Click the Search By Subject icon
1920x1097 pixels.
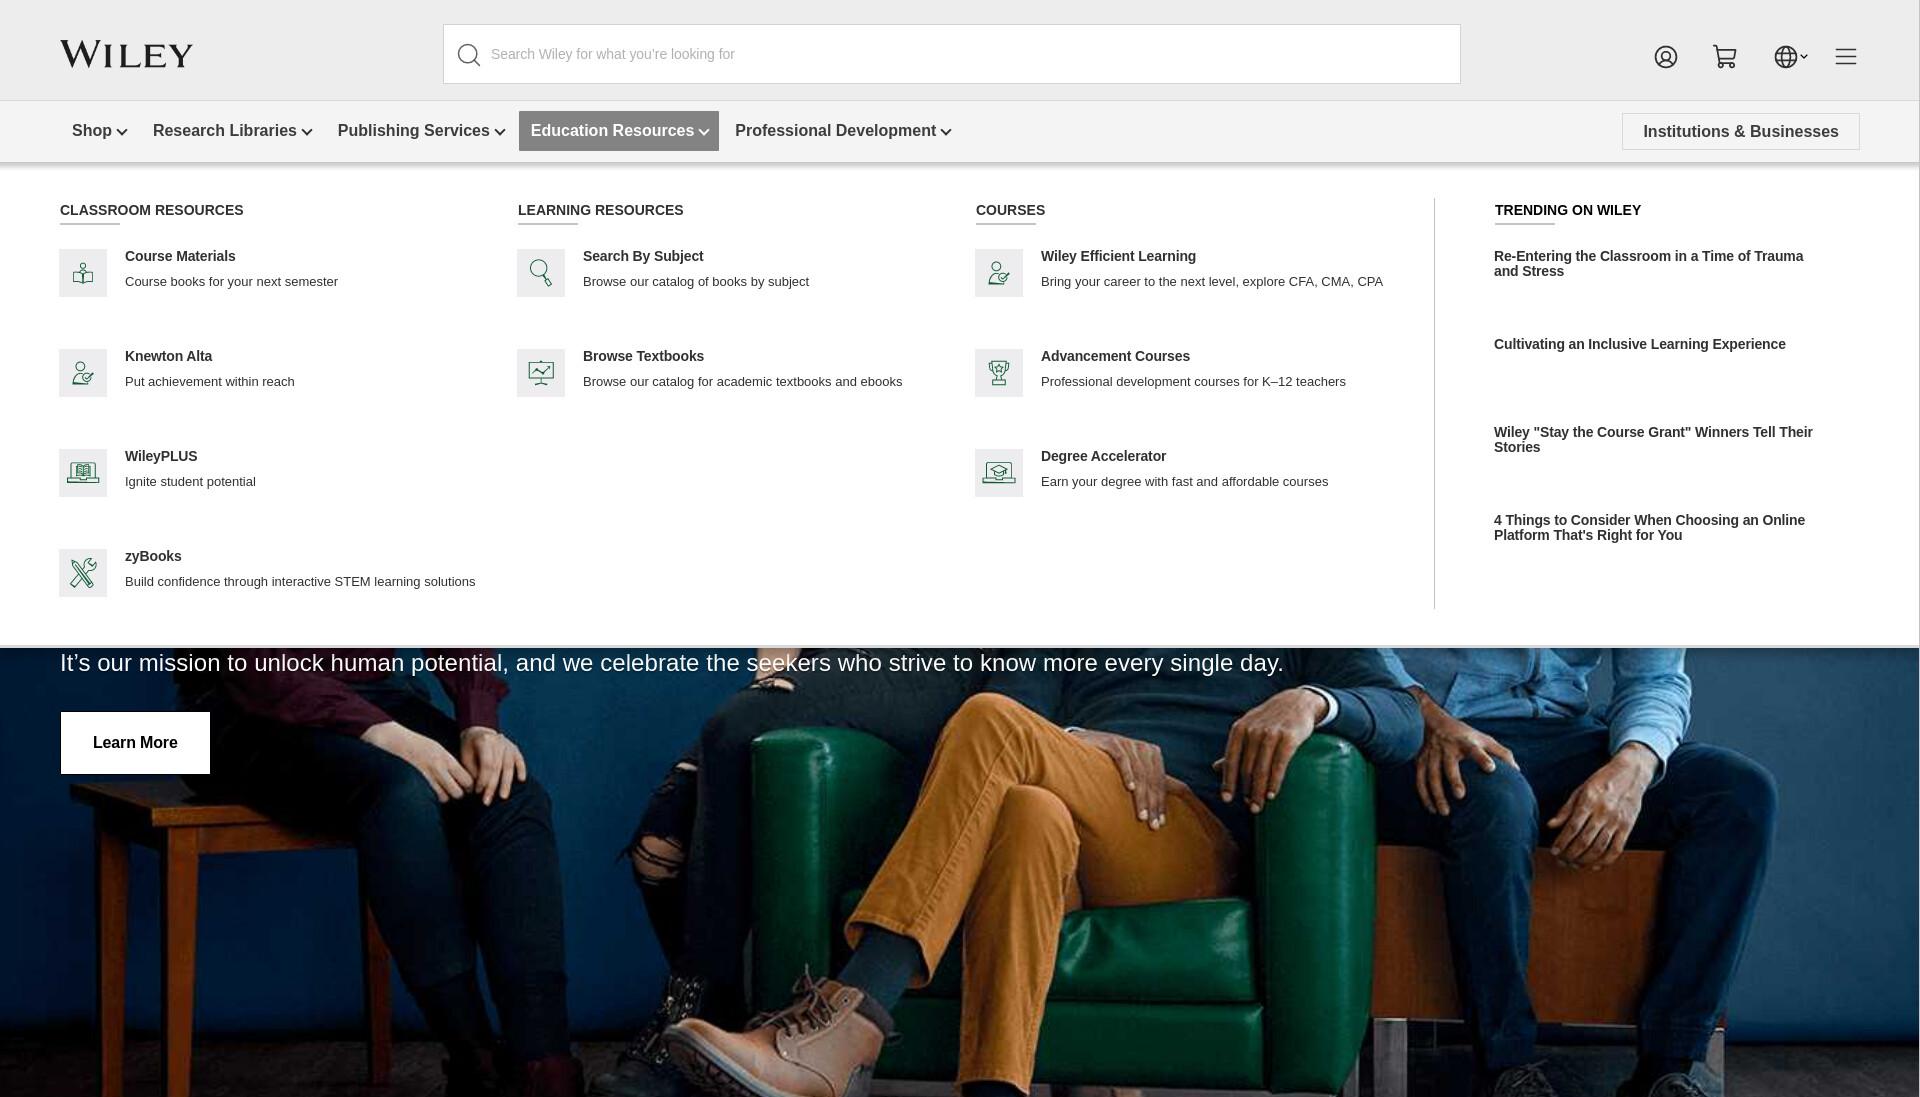point(541,273)
